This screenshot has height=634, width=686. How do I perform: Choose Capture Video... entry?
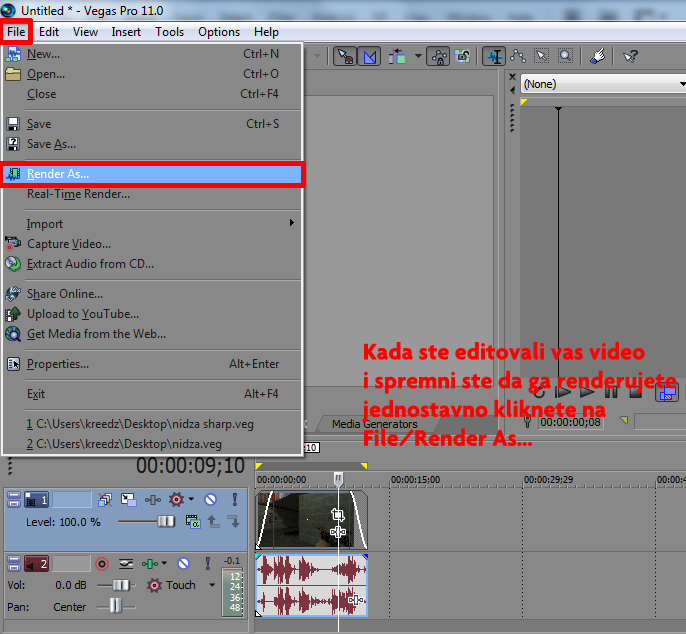(x=152, y=244)
